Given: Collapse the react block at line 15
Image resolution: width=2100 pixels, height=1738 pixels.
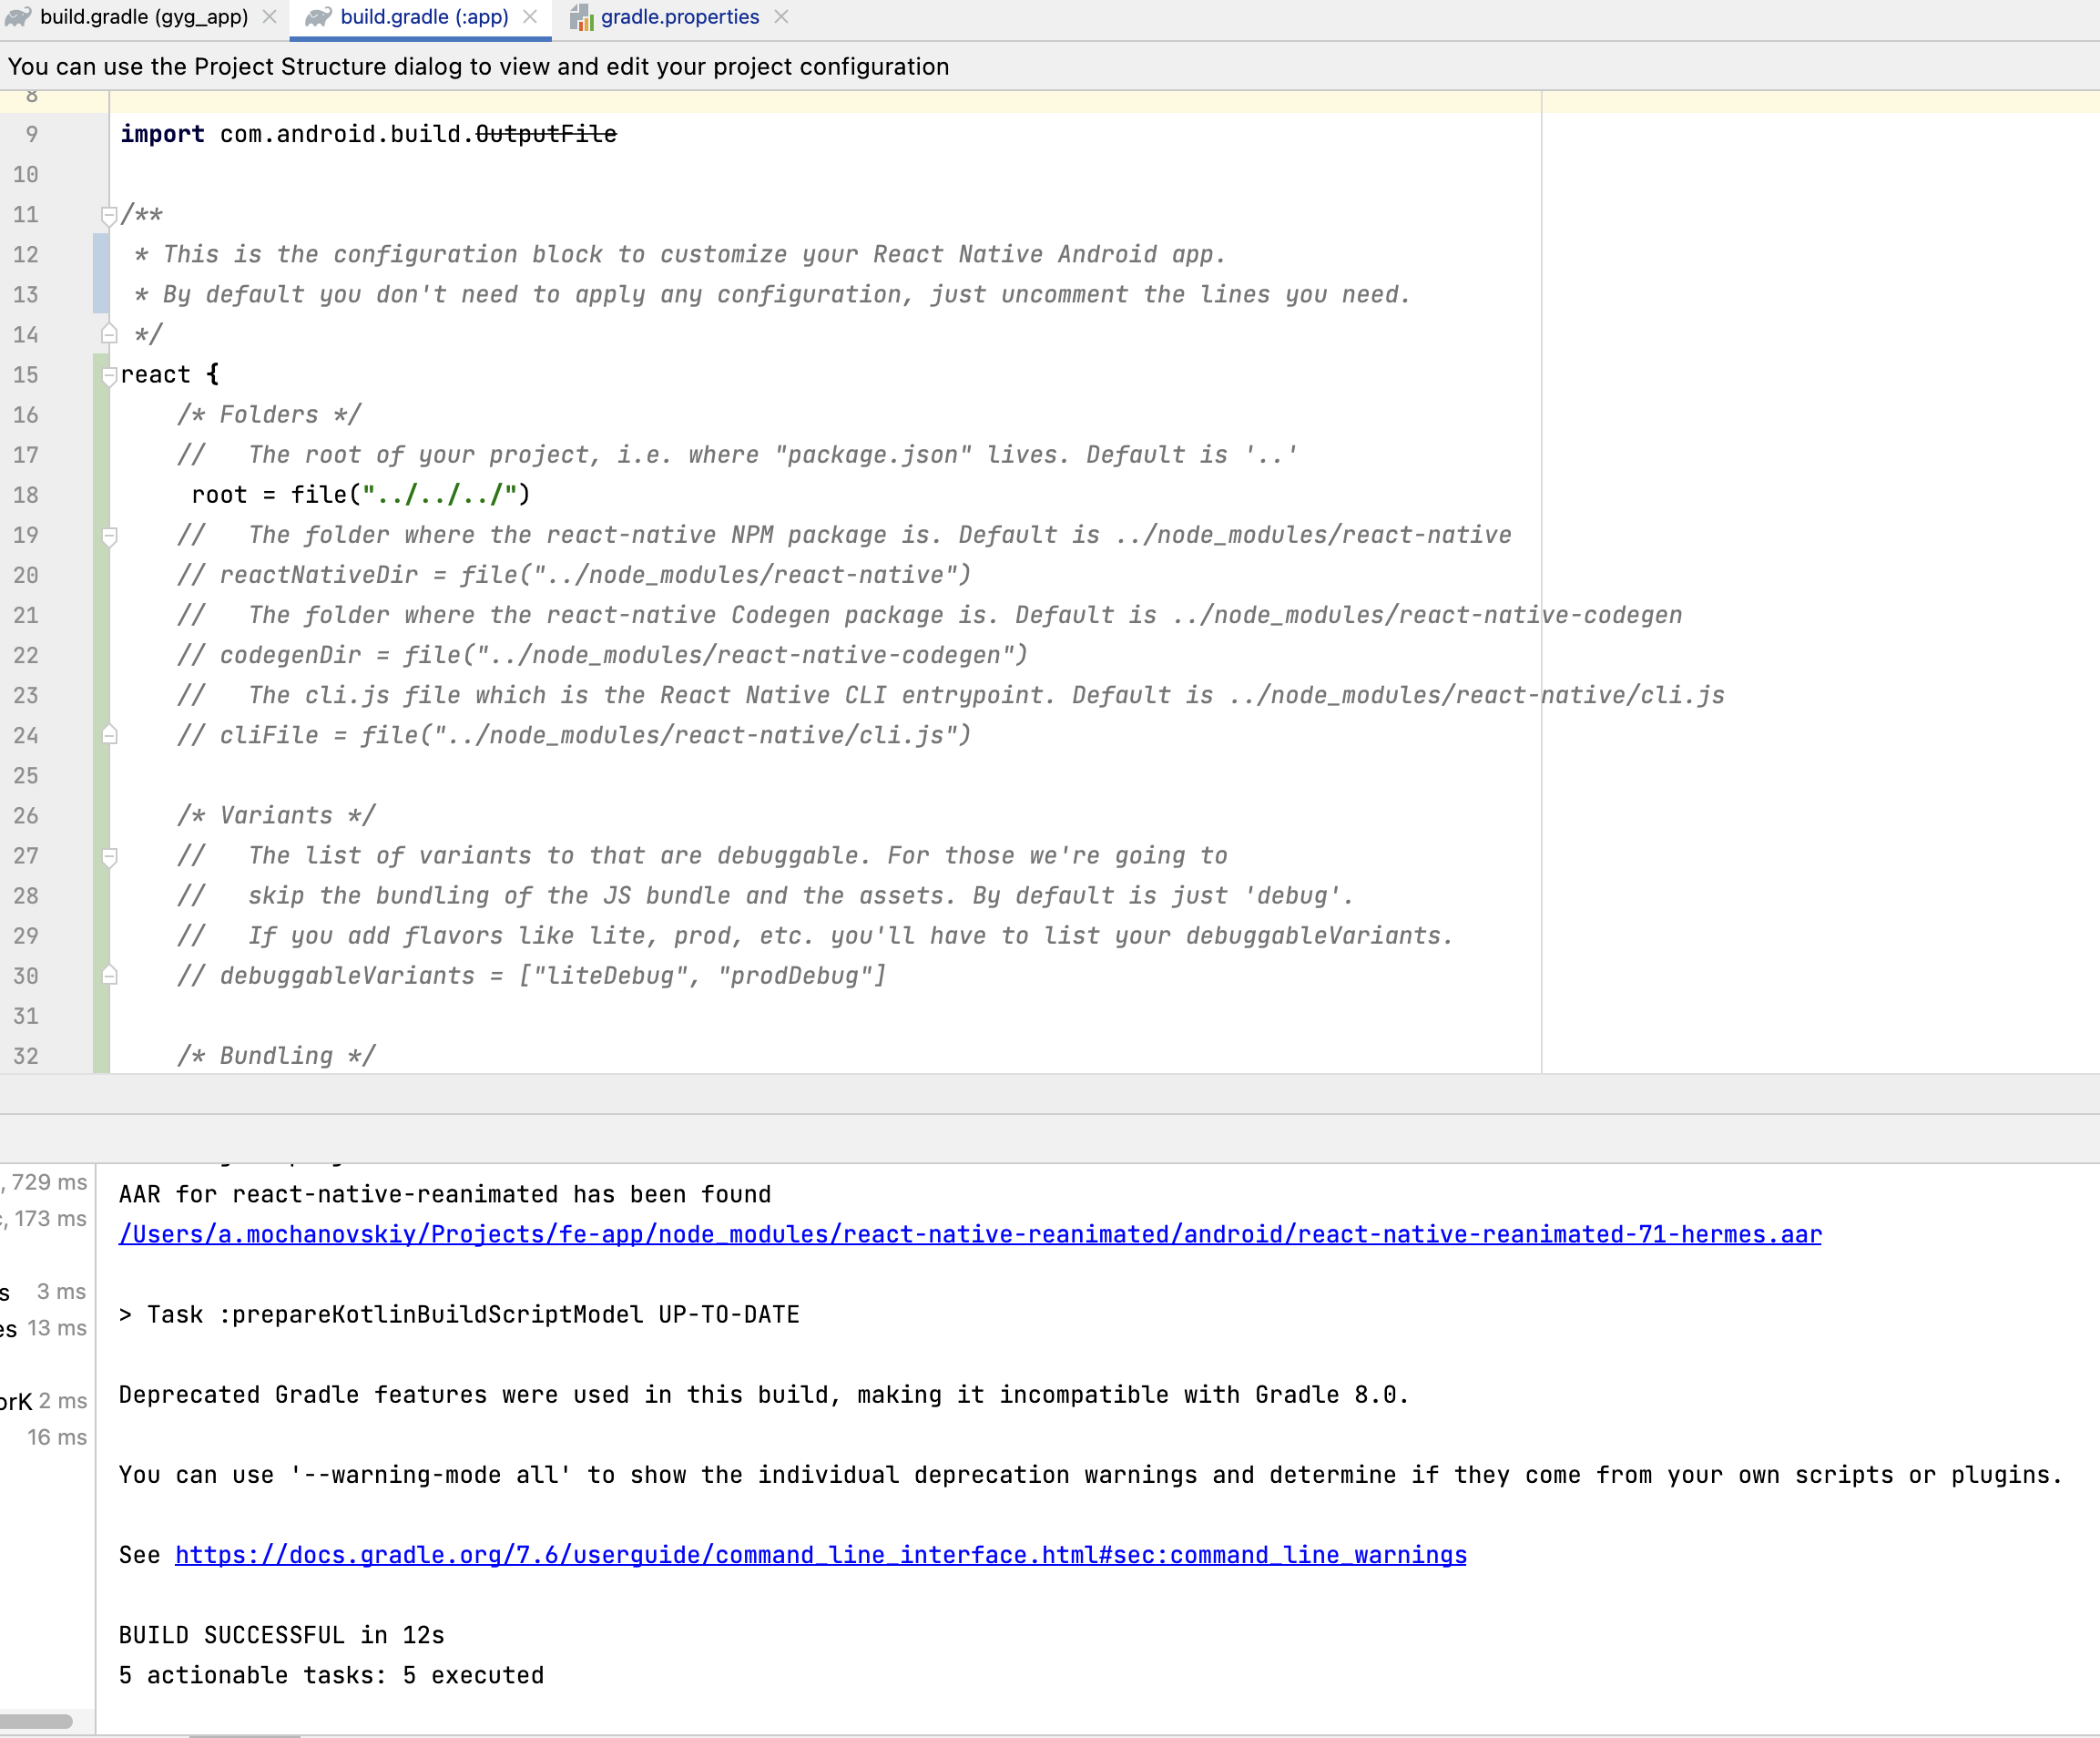Looking at the screenshot, I should pos(109,375).
